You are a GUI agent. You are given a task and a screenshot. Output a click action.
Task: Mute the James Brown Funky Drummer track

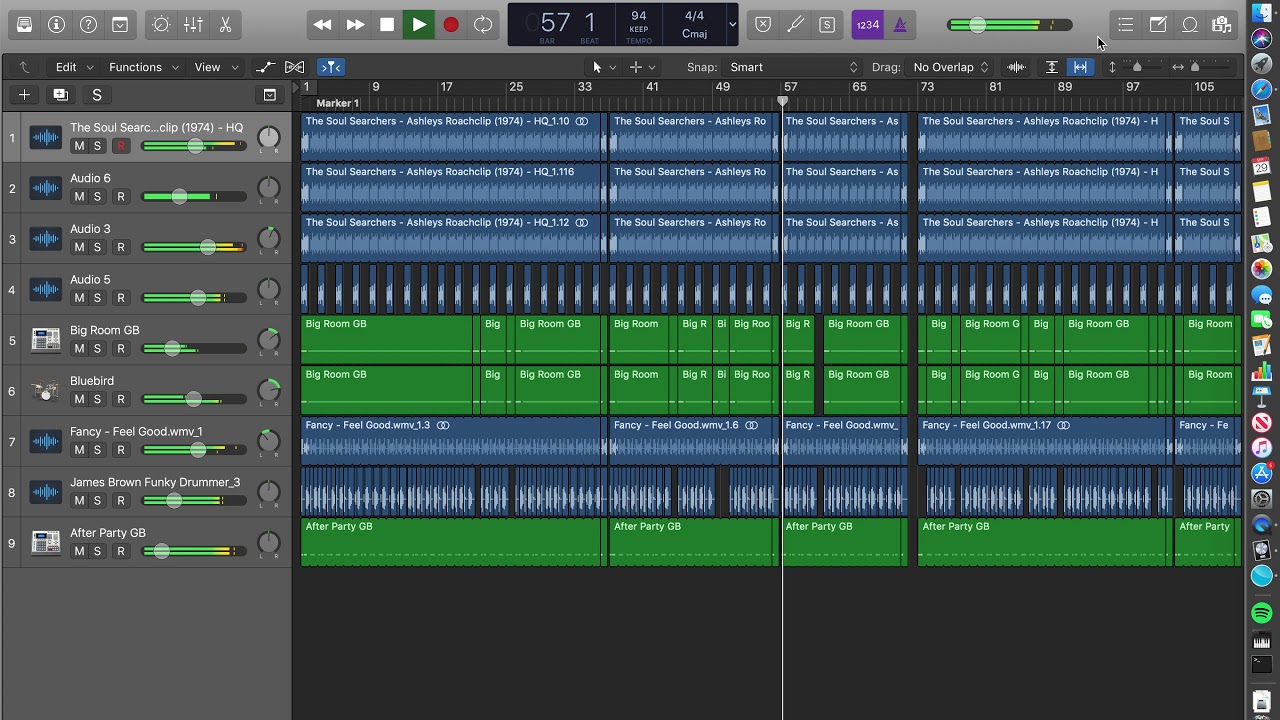[x=79, y=500]
